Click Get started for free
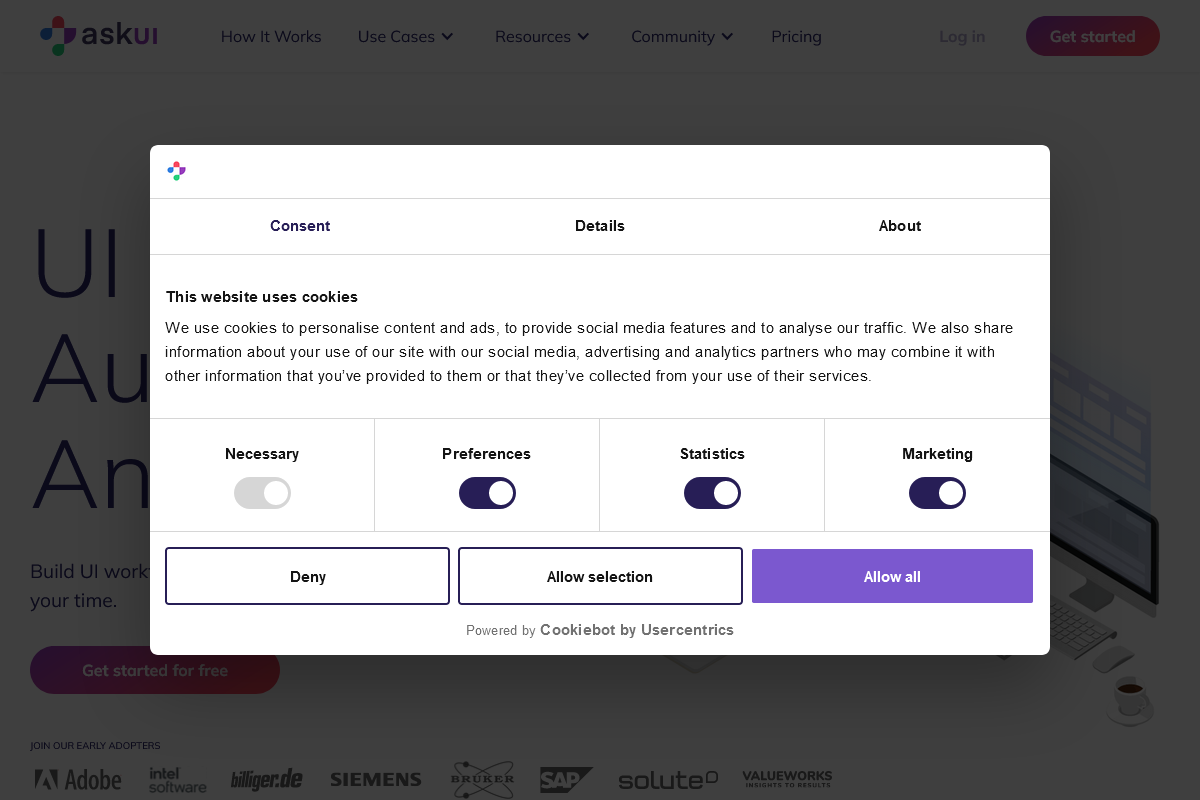Image resolution: width=1200 pixels, height=800 pixels. tap(155, 670)
